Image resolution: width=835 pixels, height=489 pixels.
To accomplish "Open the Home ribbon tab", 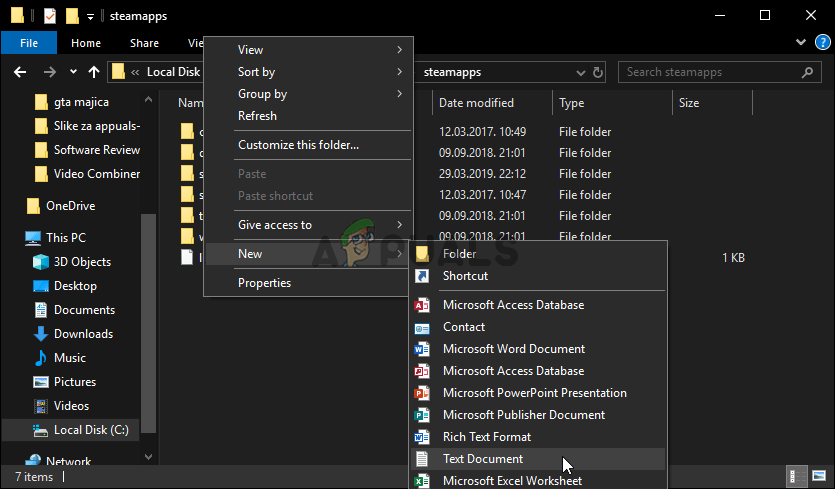I will pyautogui.click(x=86, y=43).
